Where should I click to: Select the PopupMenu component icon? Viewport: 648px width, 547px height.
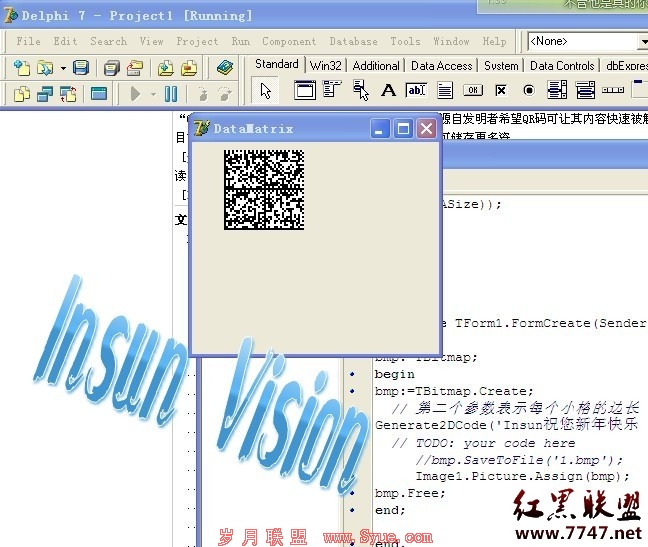point(361,90)
